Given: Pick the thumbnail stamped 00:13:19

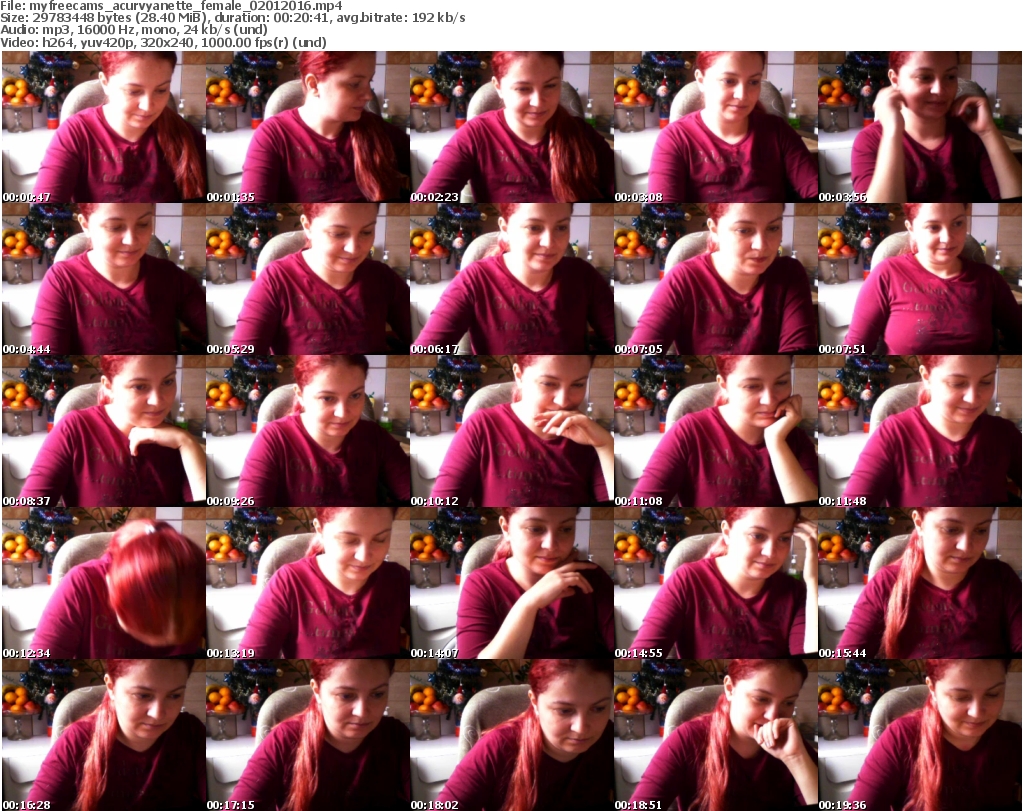Looking at the screenshot, I should pos(308,583).
